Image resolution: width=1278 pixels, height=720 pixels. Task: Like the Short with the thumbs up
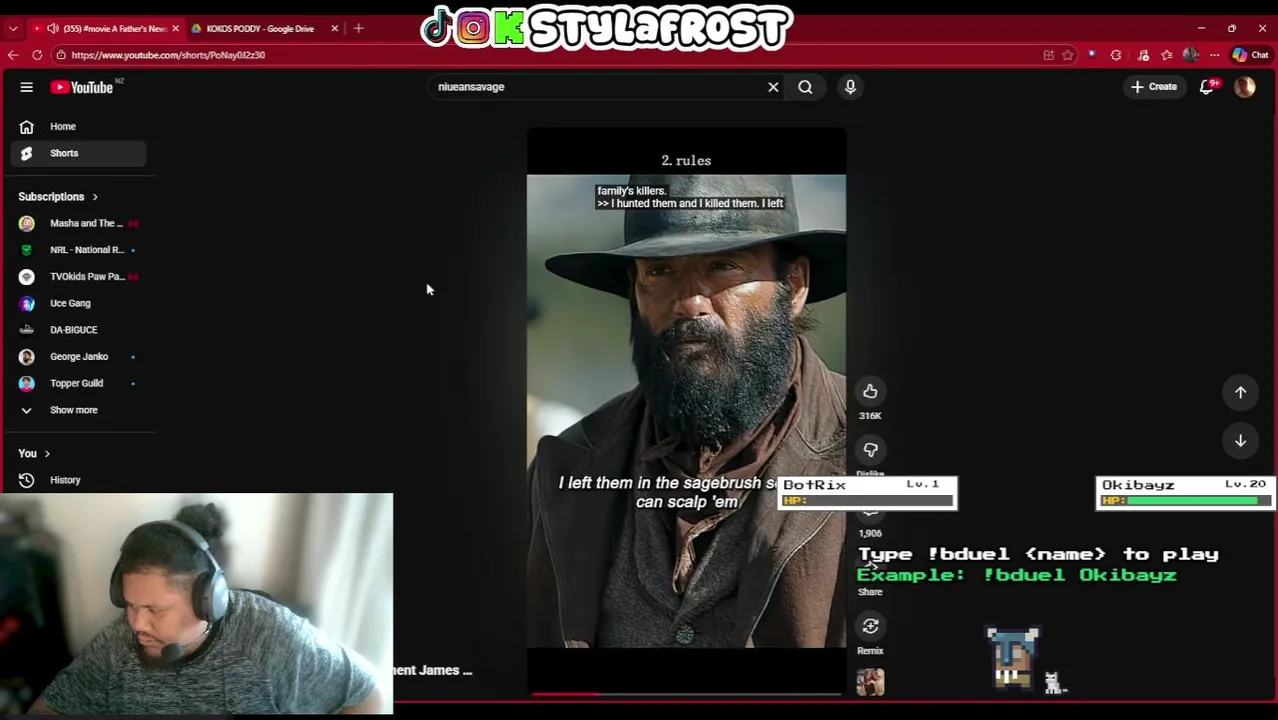tap(870, 391)
